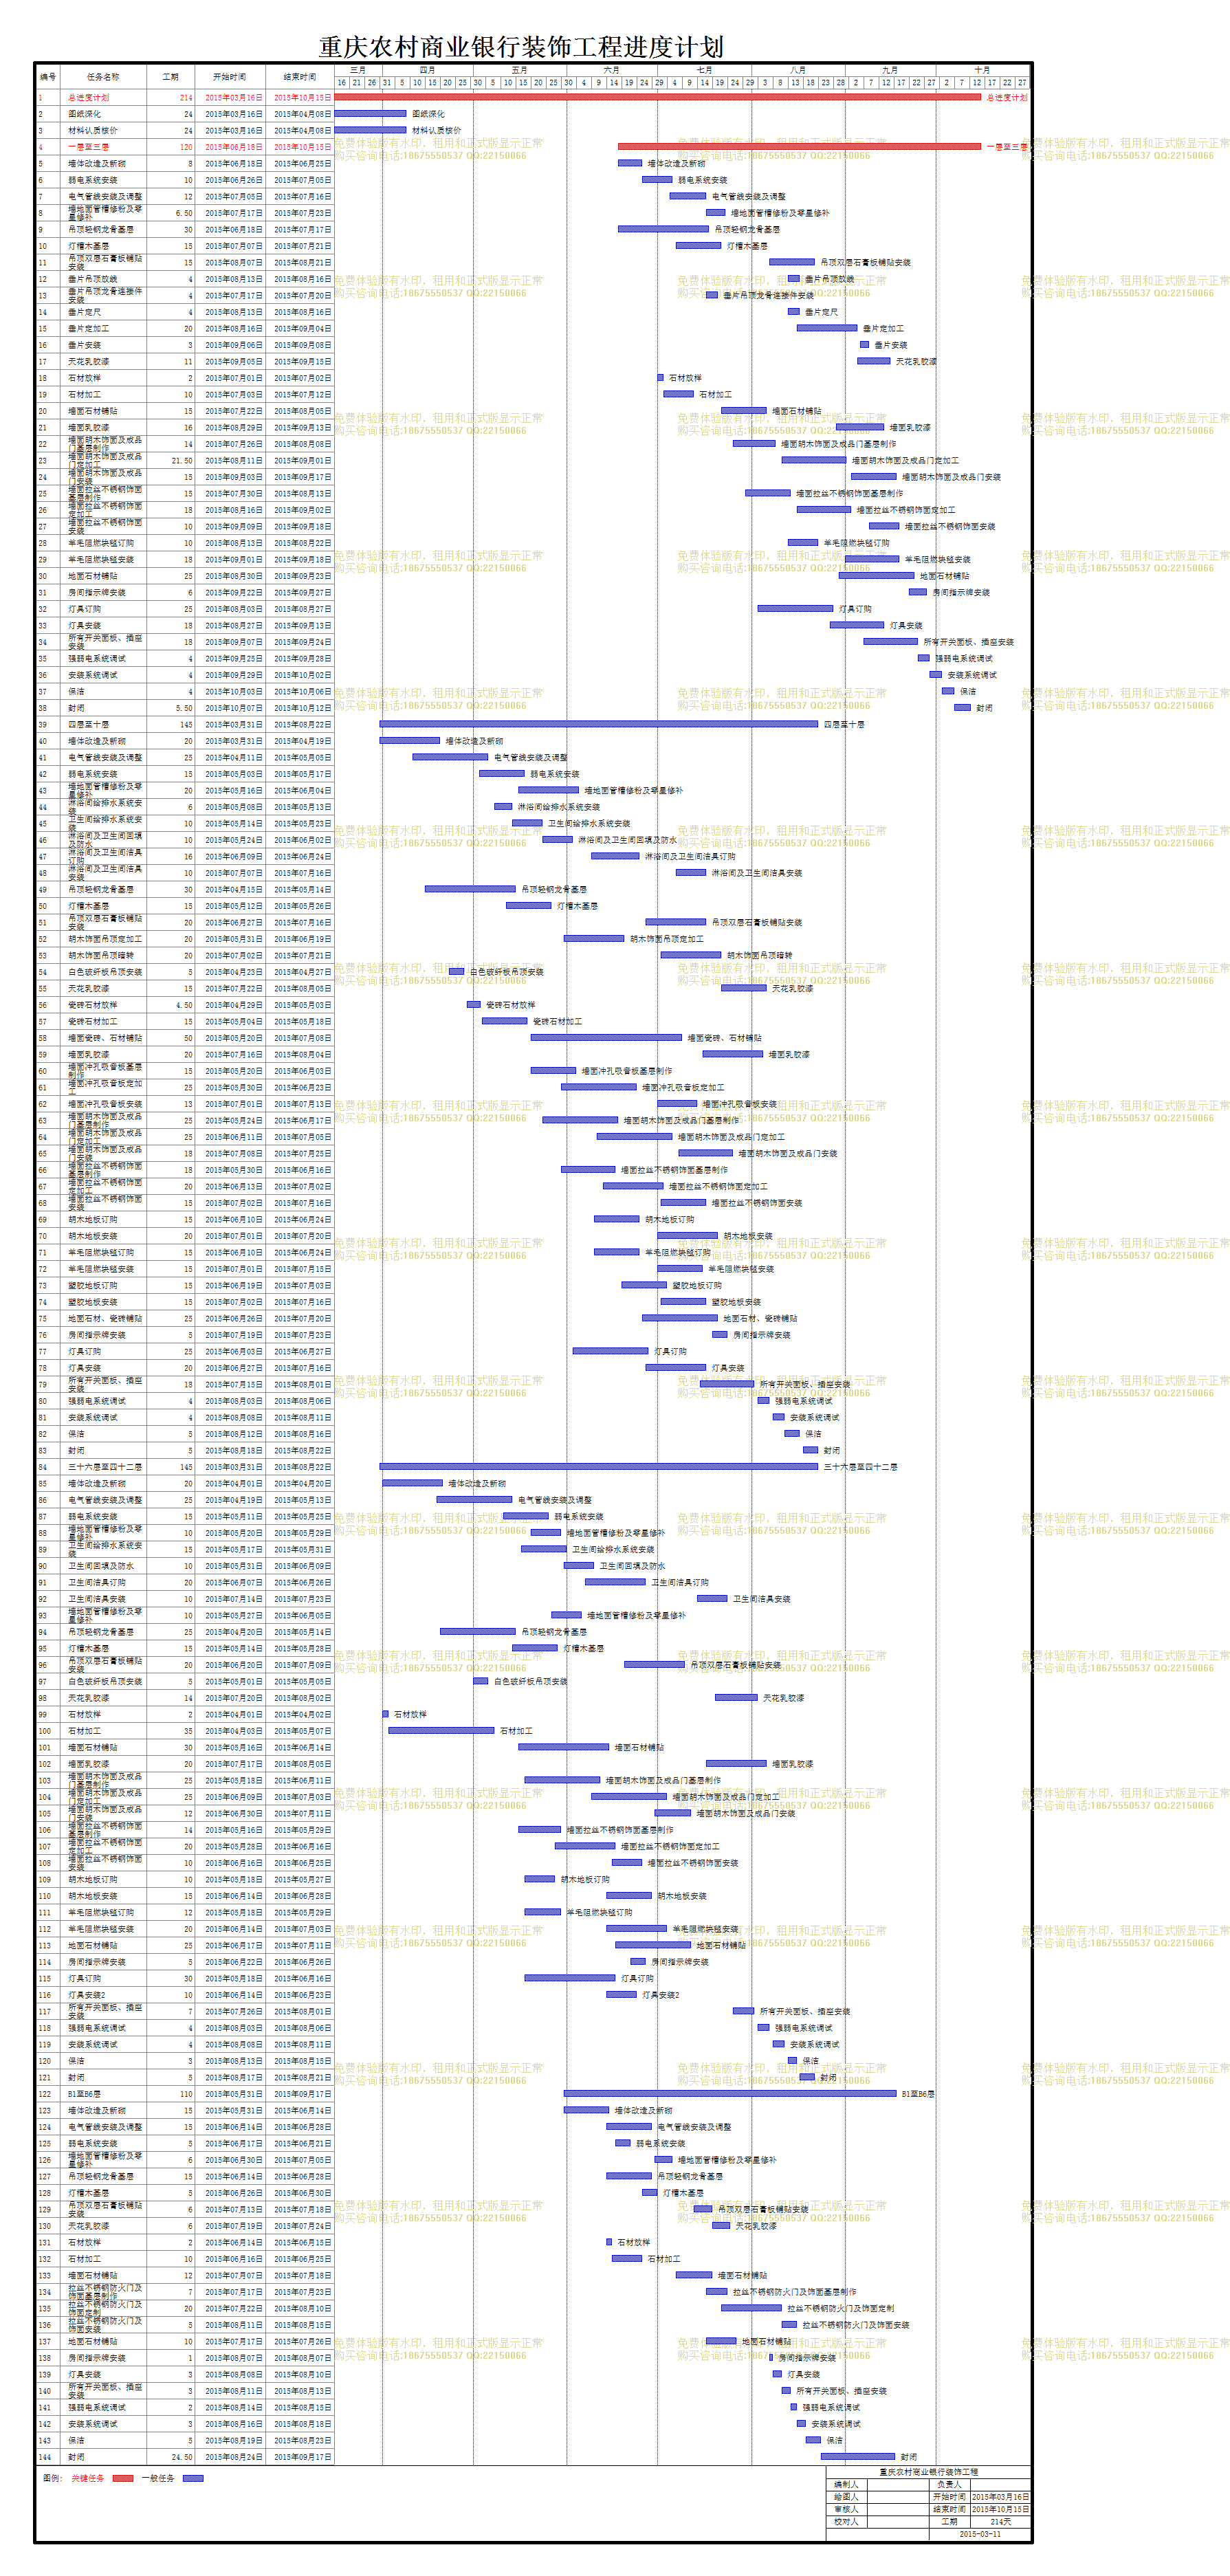Select the 垂片吊顶放线 task name in row 12
This screenshot has width=1230, height=2576.
point(92,279)
